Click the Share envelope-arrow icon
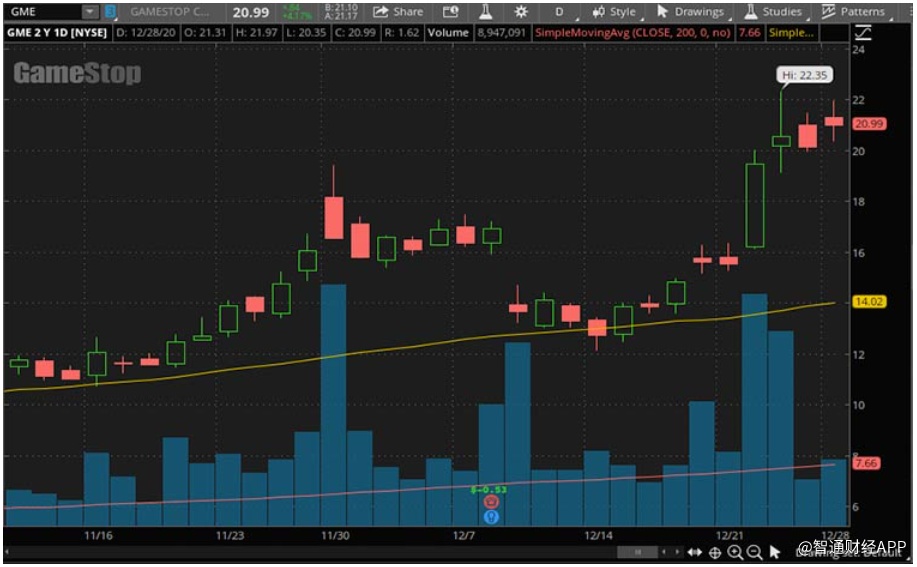The width and height of the screenshot is (917, 567). 381,12
